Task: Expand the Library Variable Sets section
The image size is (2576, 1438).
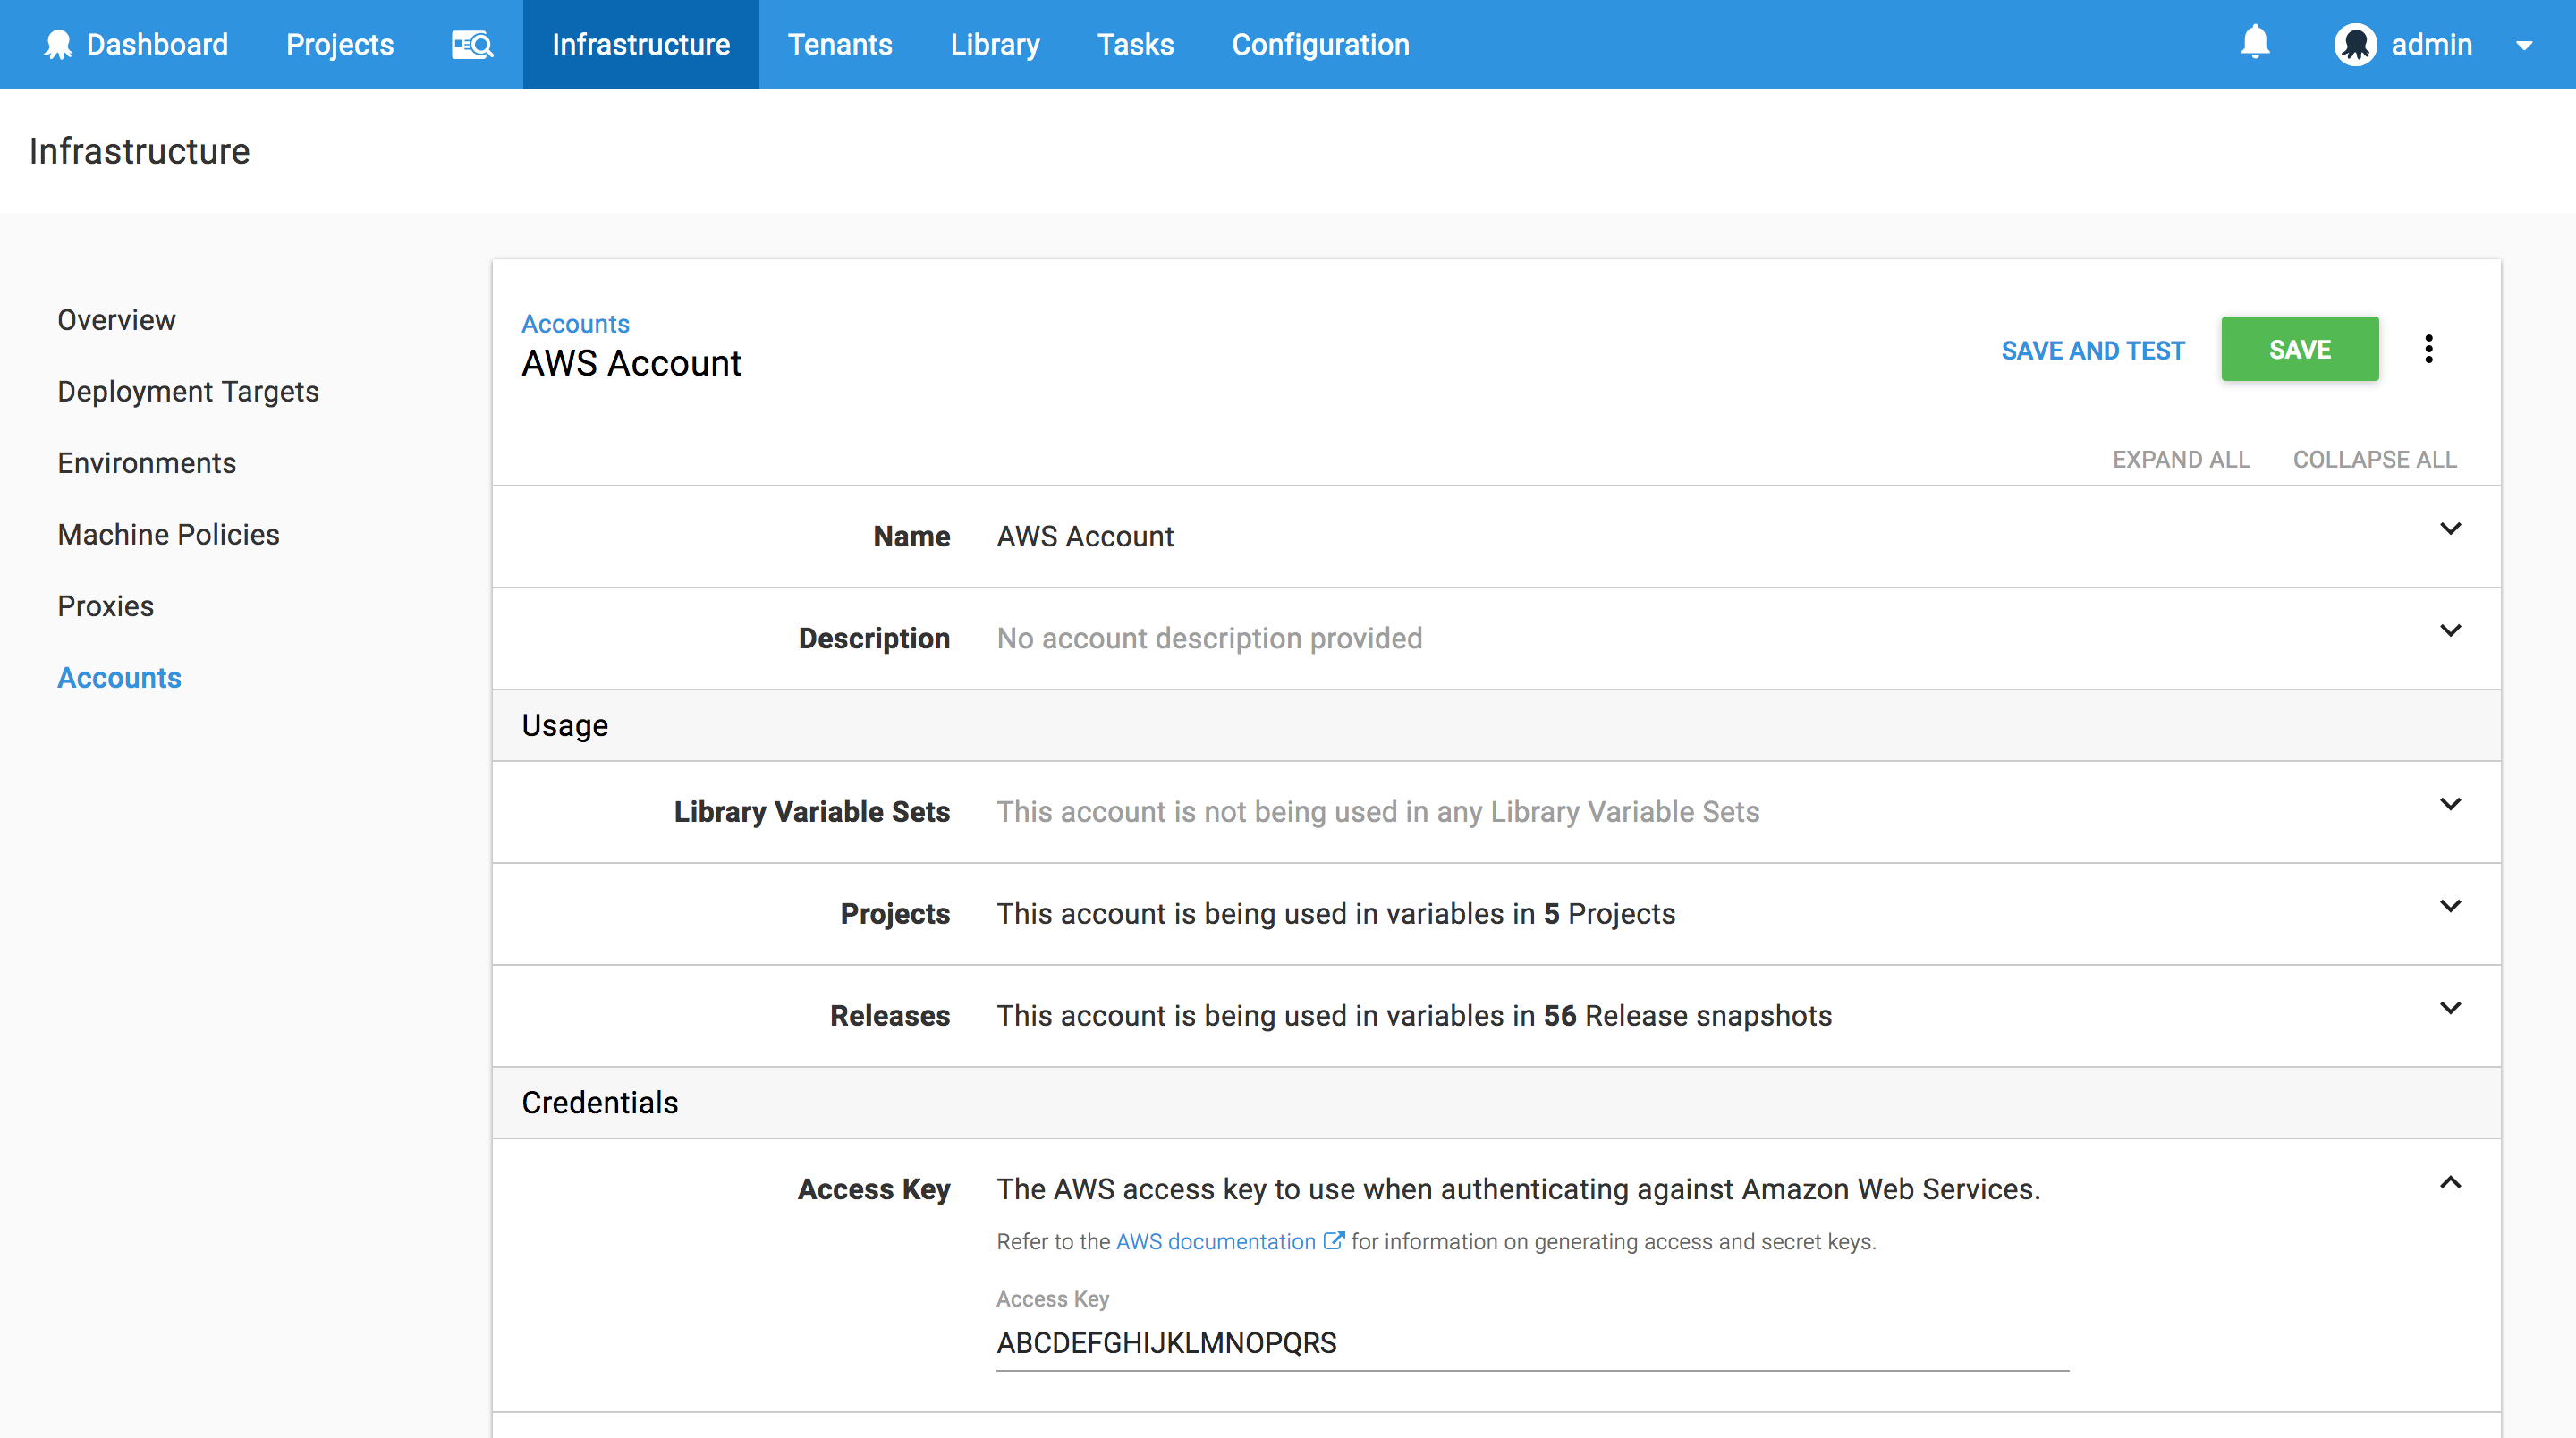Action: [2451, 804]
